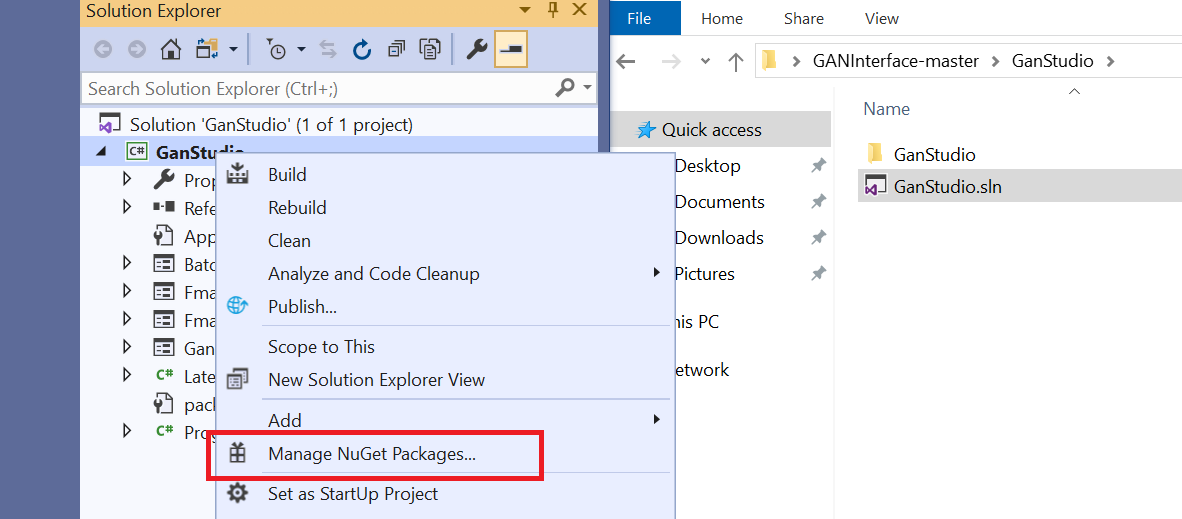Expand the Late... C# file arrow
This screenshot has height=519, width=1182.
127,375
